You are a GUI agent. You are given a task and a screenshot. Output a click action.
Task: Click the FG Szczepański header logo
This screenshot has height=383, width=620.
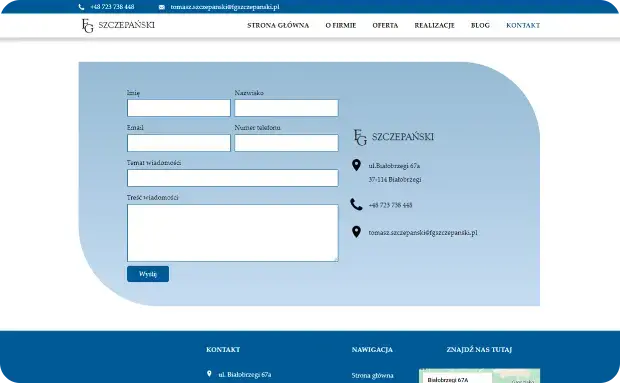point(118,26)
